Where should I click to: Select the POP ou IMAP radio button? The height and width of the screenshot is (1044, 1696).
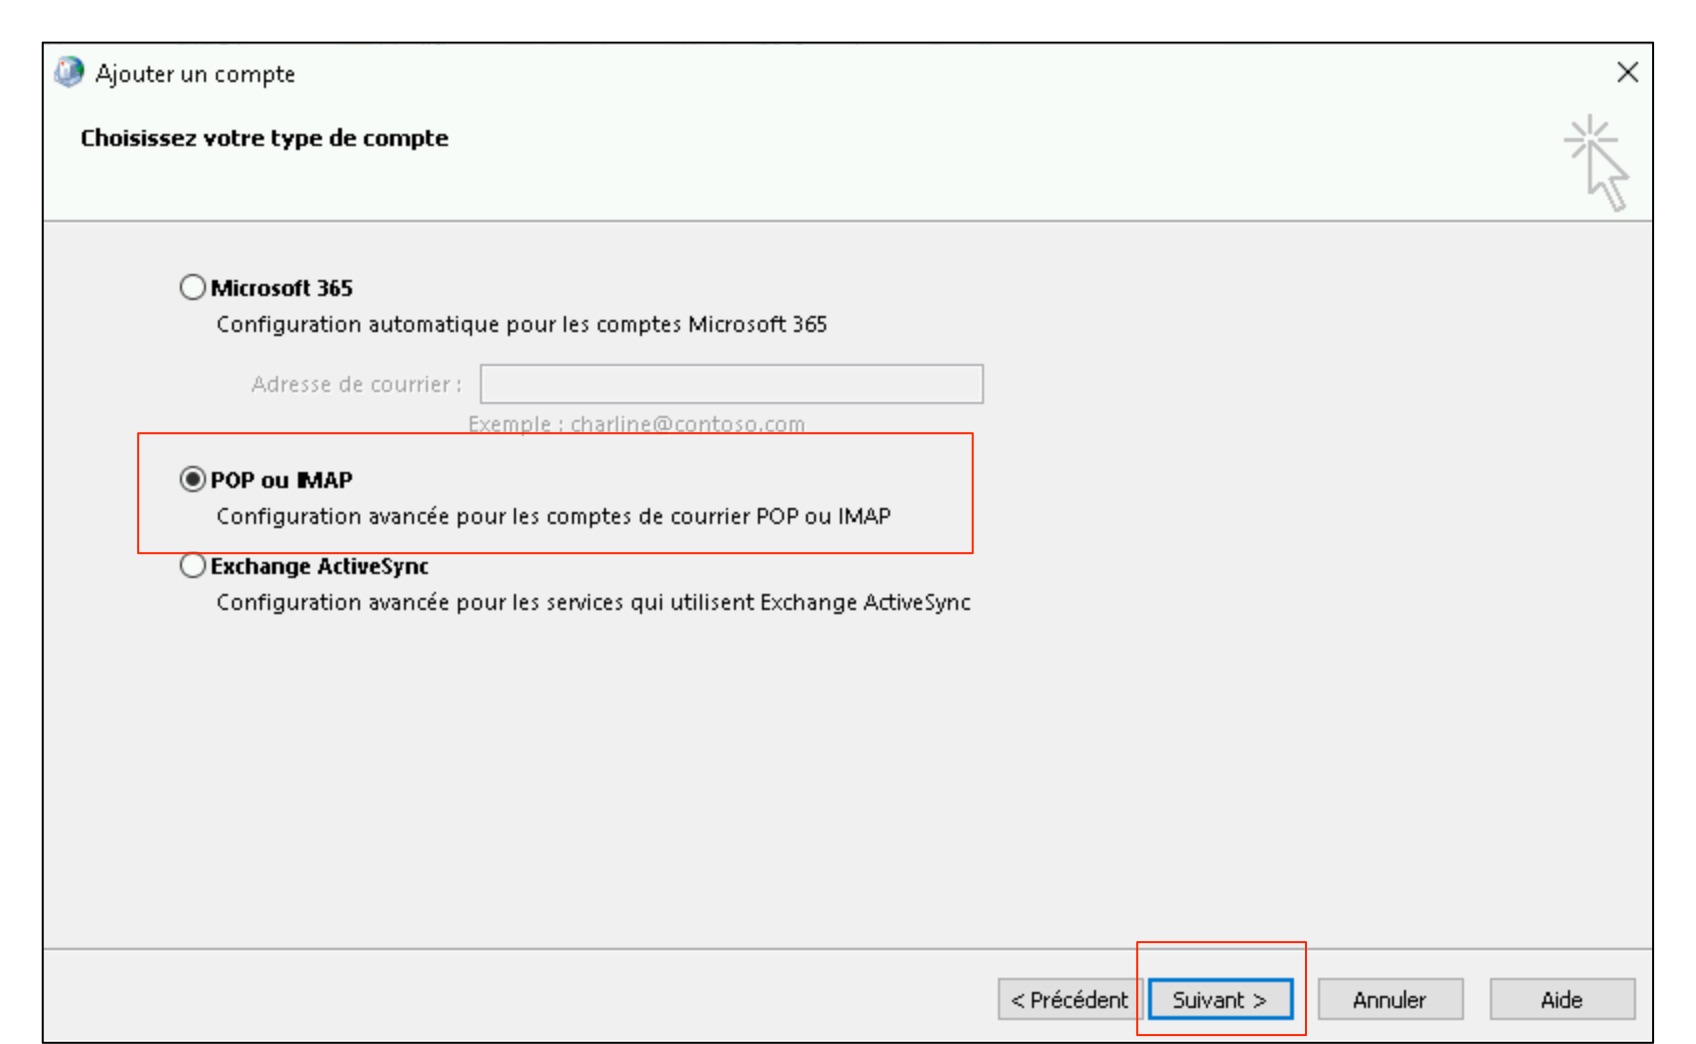coord(192,479)
